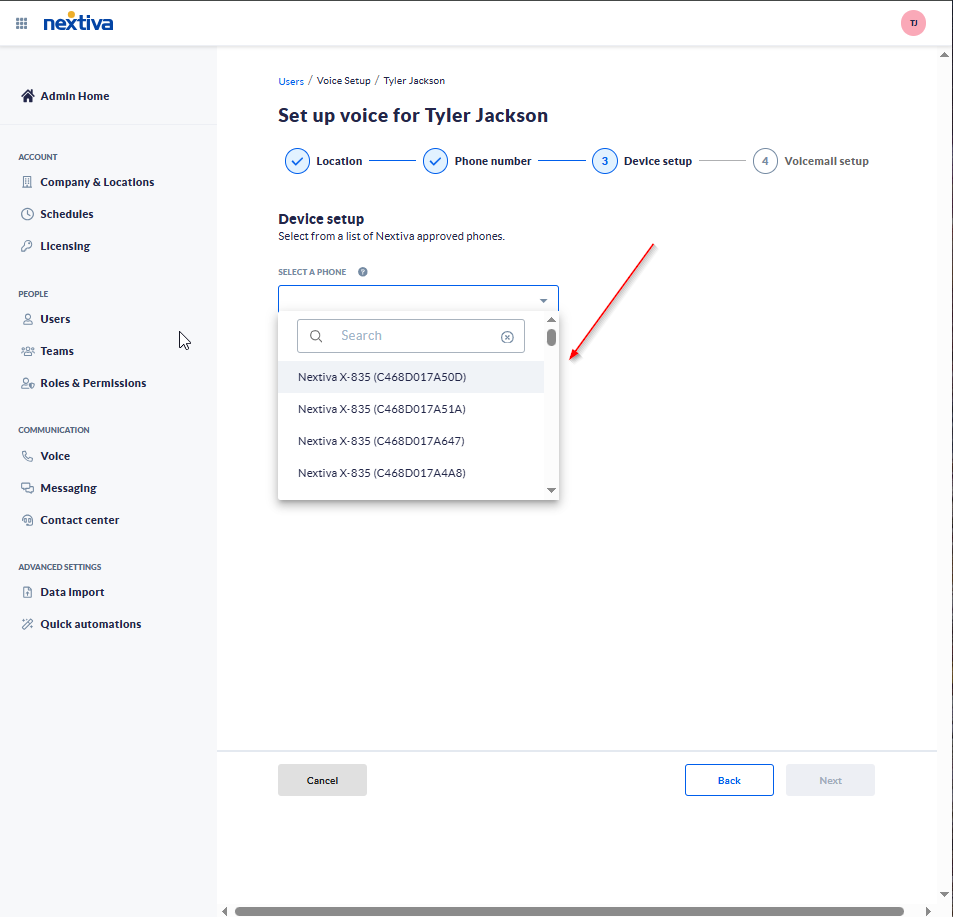
Task: Open the apps grid launcher icon
Action: (x=21, y=24)
